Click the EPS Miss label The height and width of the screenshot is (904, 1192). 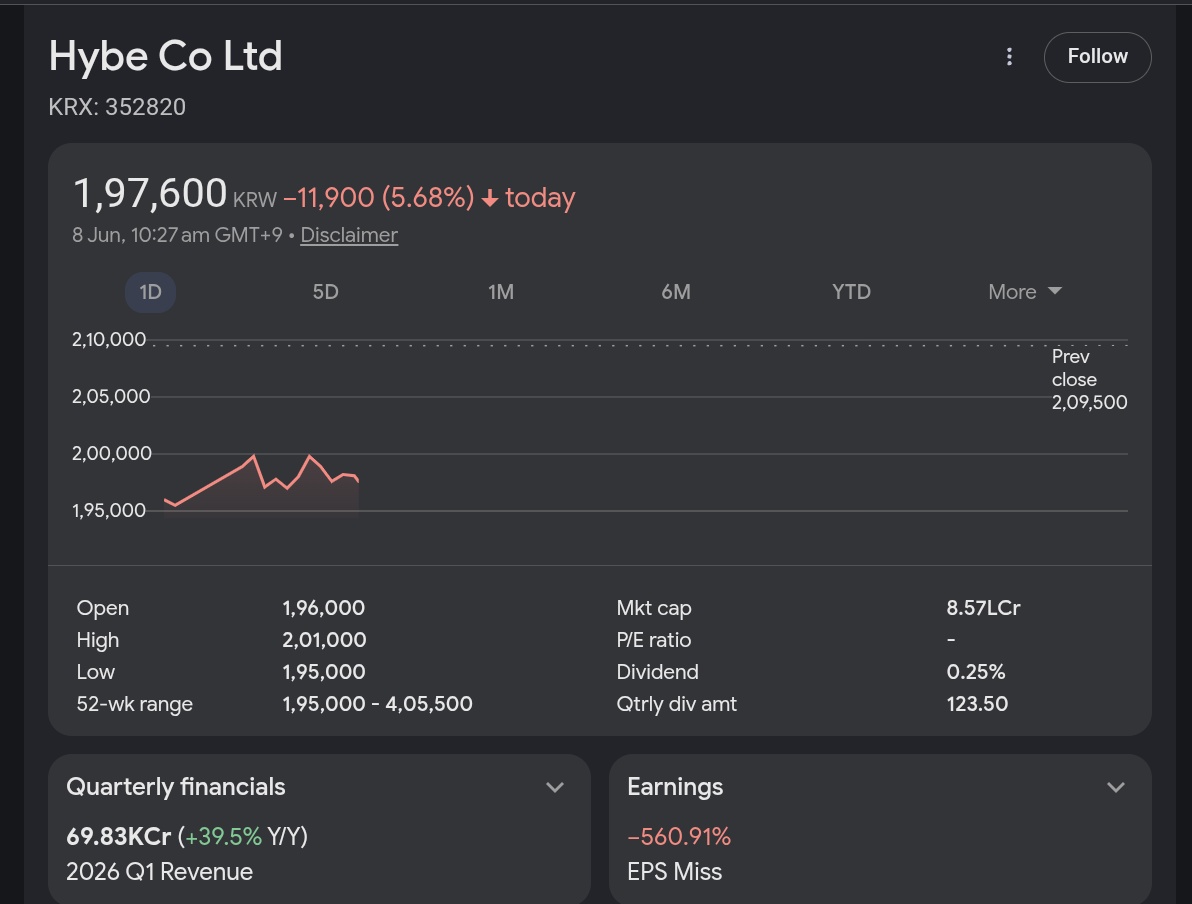coord(674,872)
